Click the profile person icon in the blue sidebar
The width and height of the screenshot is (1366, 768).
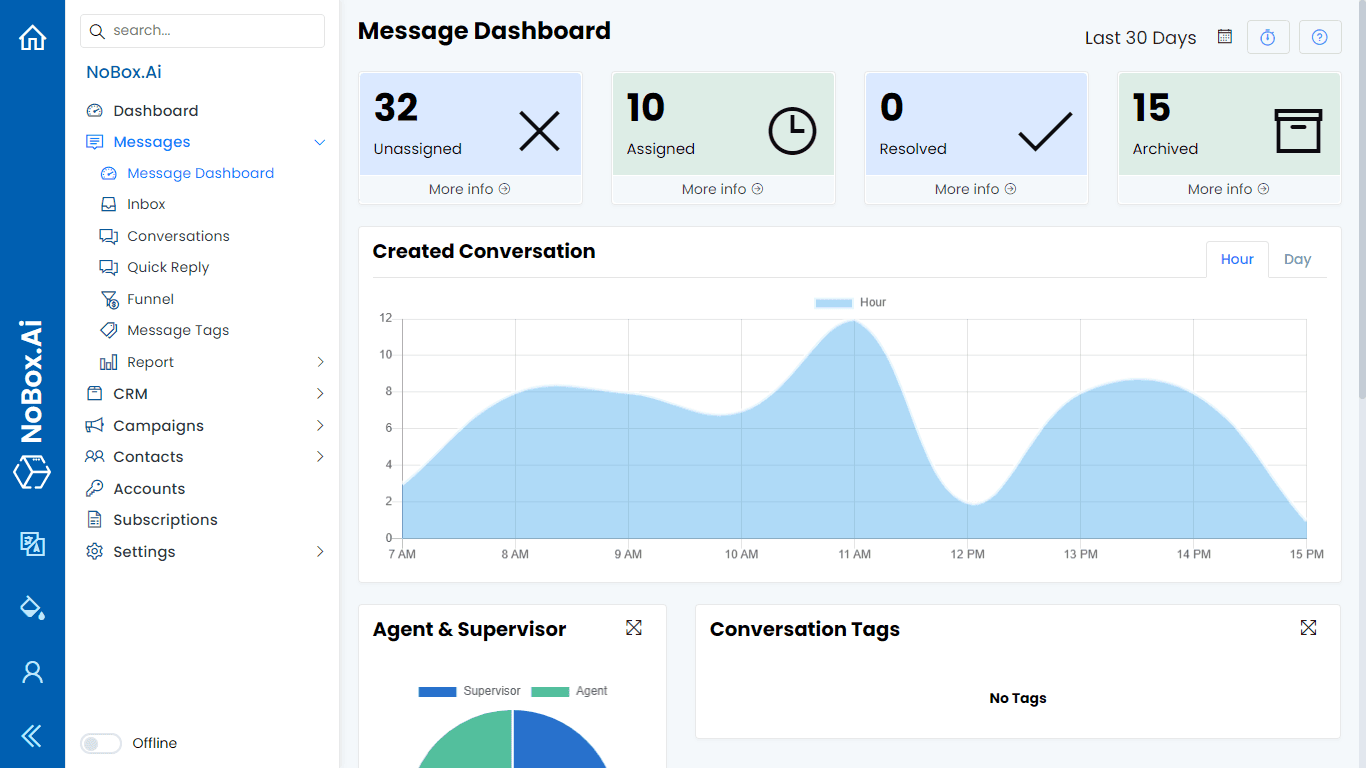pyautogui.click(x=33, y=672)
